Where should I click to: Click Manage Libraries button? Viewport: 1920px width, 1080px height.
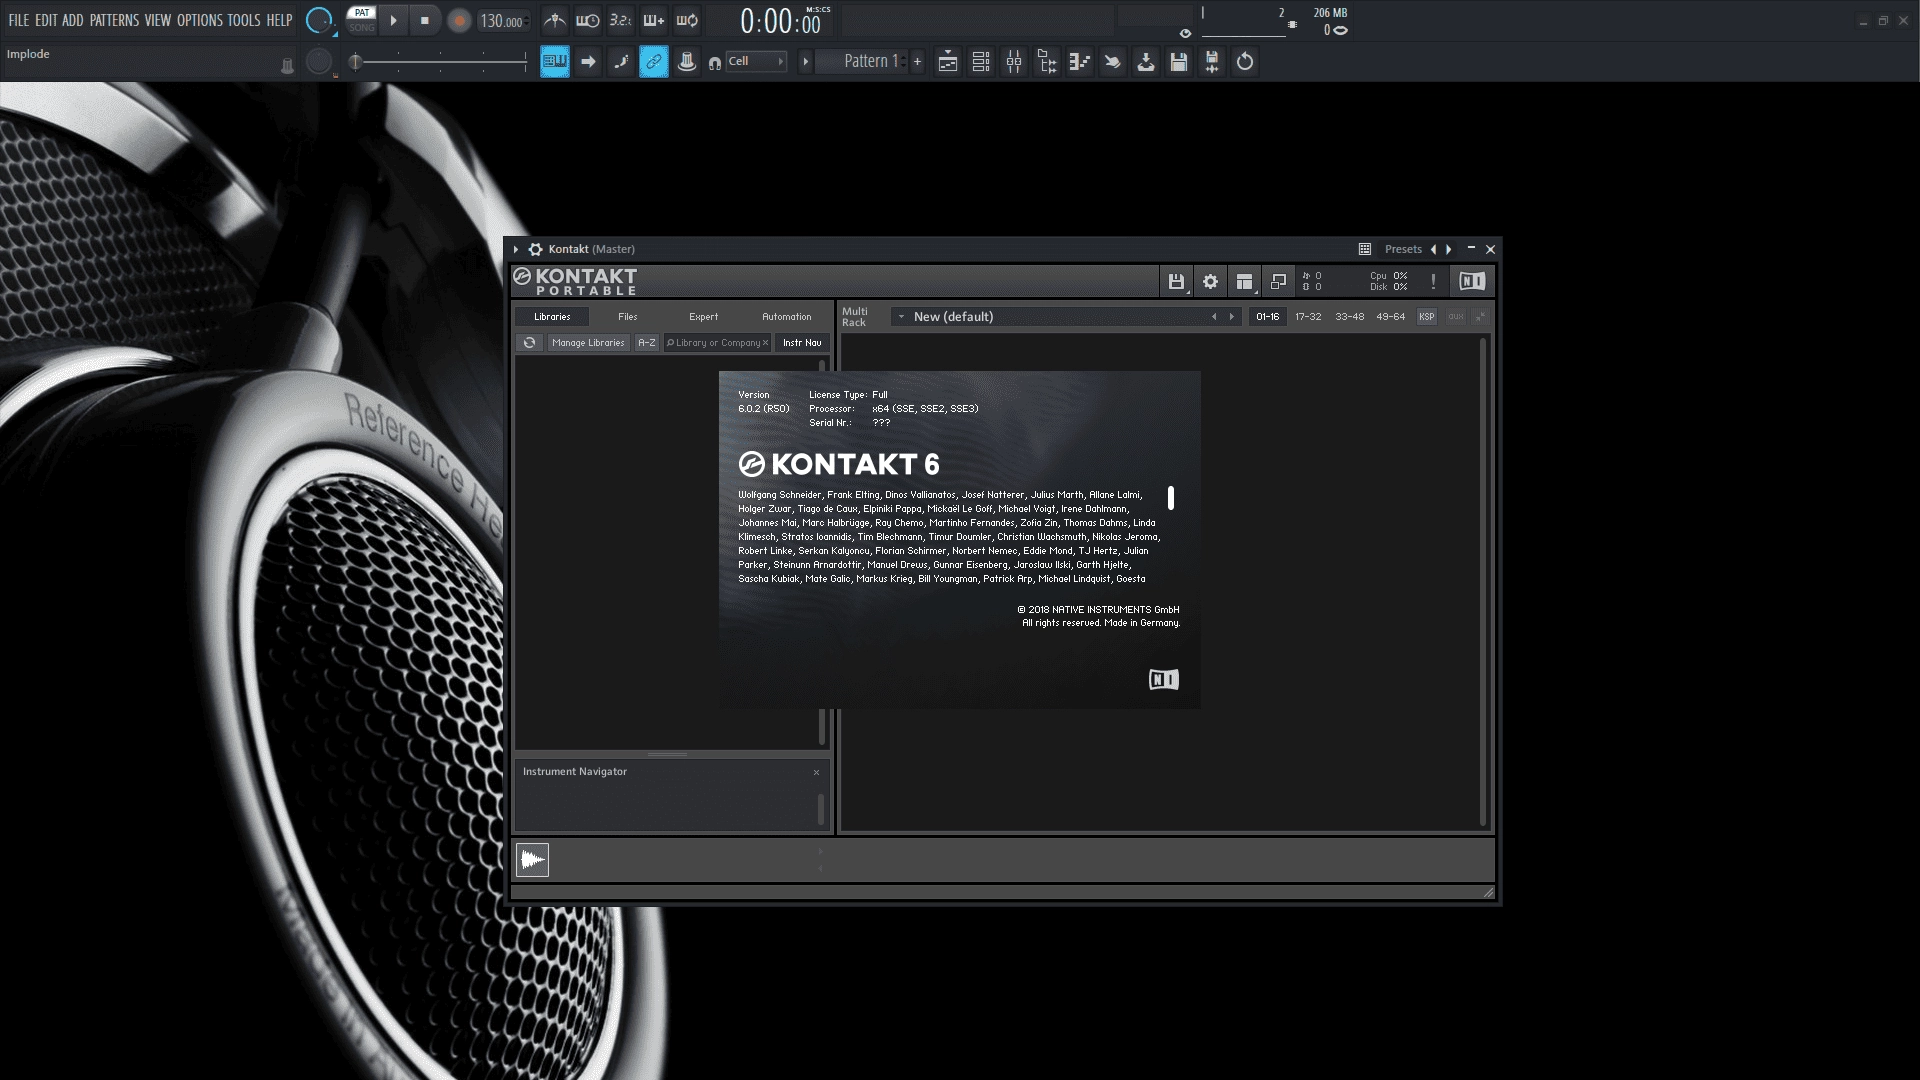click(x=588, y=343)
